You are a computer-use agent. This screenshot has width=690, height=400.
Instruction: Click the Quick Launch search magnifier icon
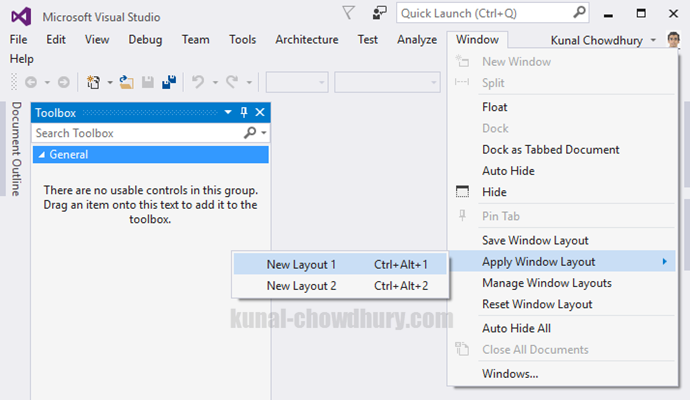coord(580,12)
